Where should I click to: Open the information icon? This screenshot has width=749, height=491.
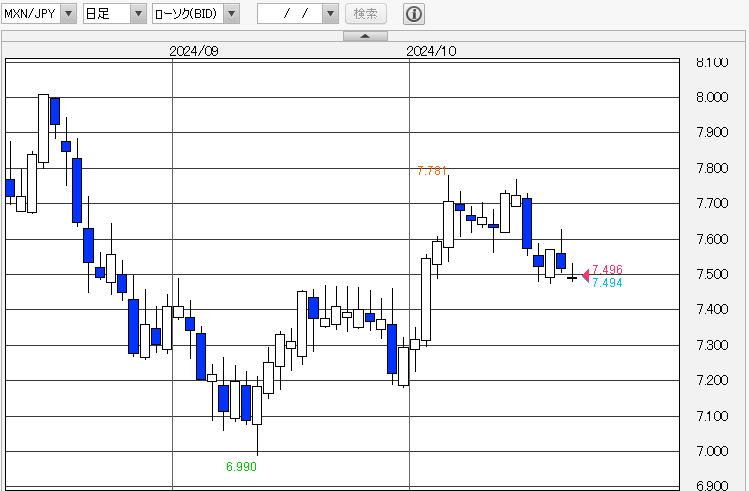(x=414, y=14)
